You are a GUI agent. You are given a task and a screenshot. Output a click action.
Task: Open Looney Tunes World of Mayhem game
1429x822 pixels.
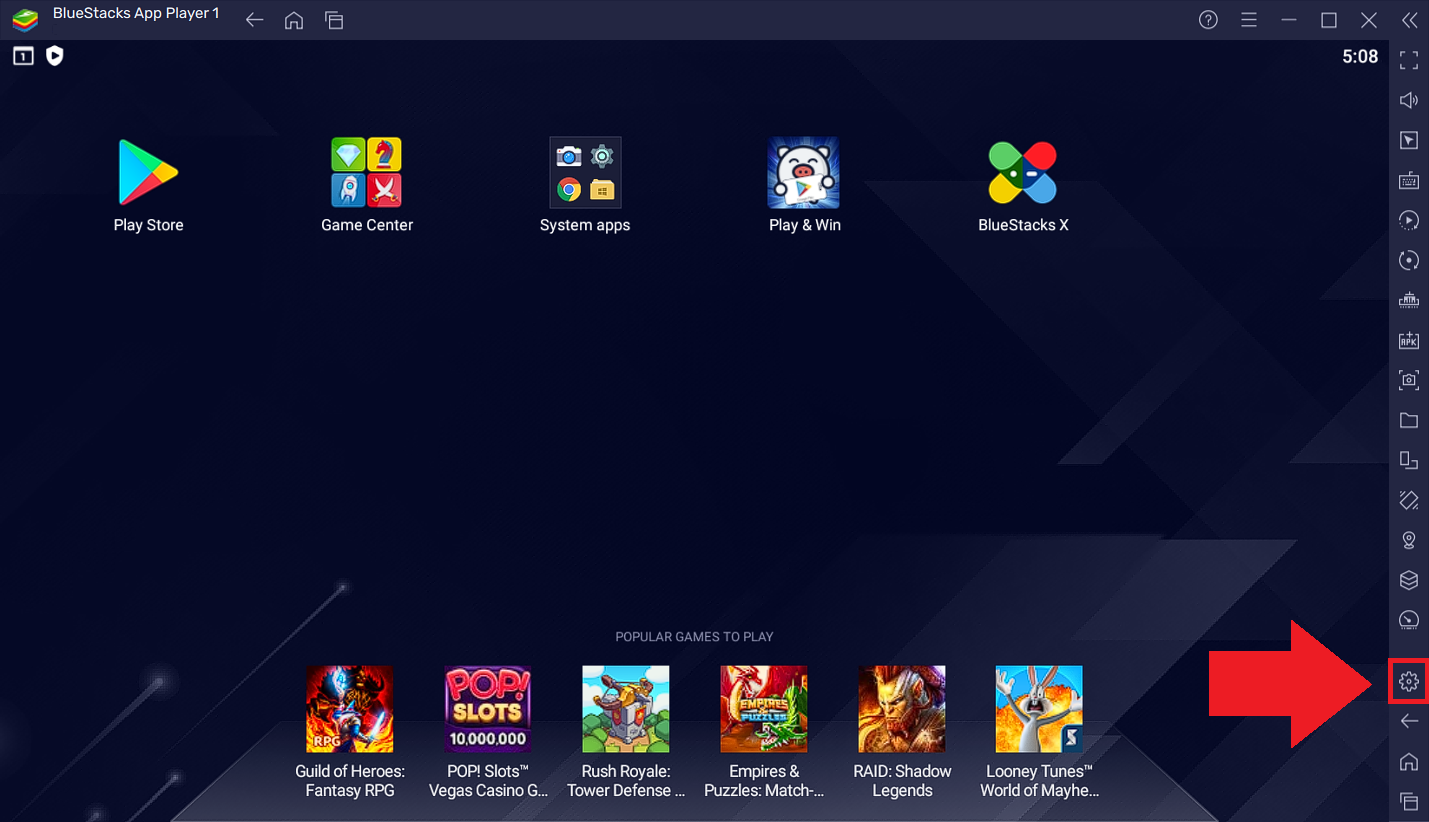click(1039, 709)
